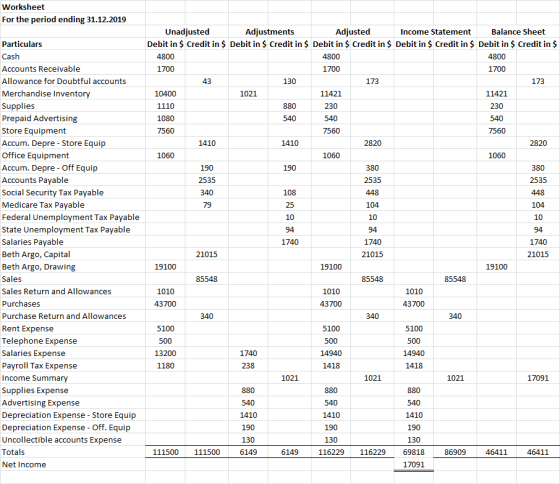Viewport: 560px width, 484px height.
Task: Click the 17091 cell in Net Income row
Action: pos(414,465)
